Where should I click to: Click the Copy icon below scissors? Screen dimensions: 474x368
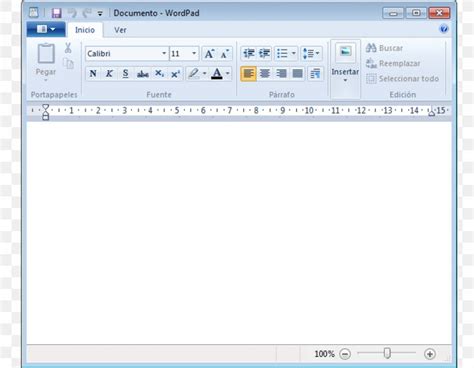(68, 63)
